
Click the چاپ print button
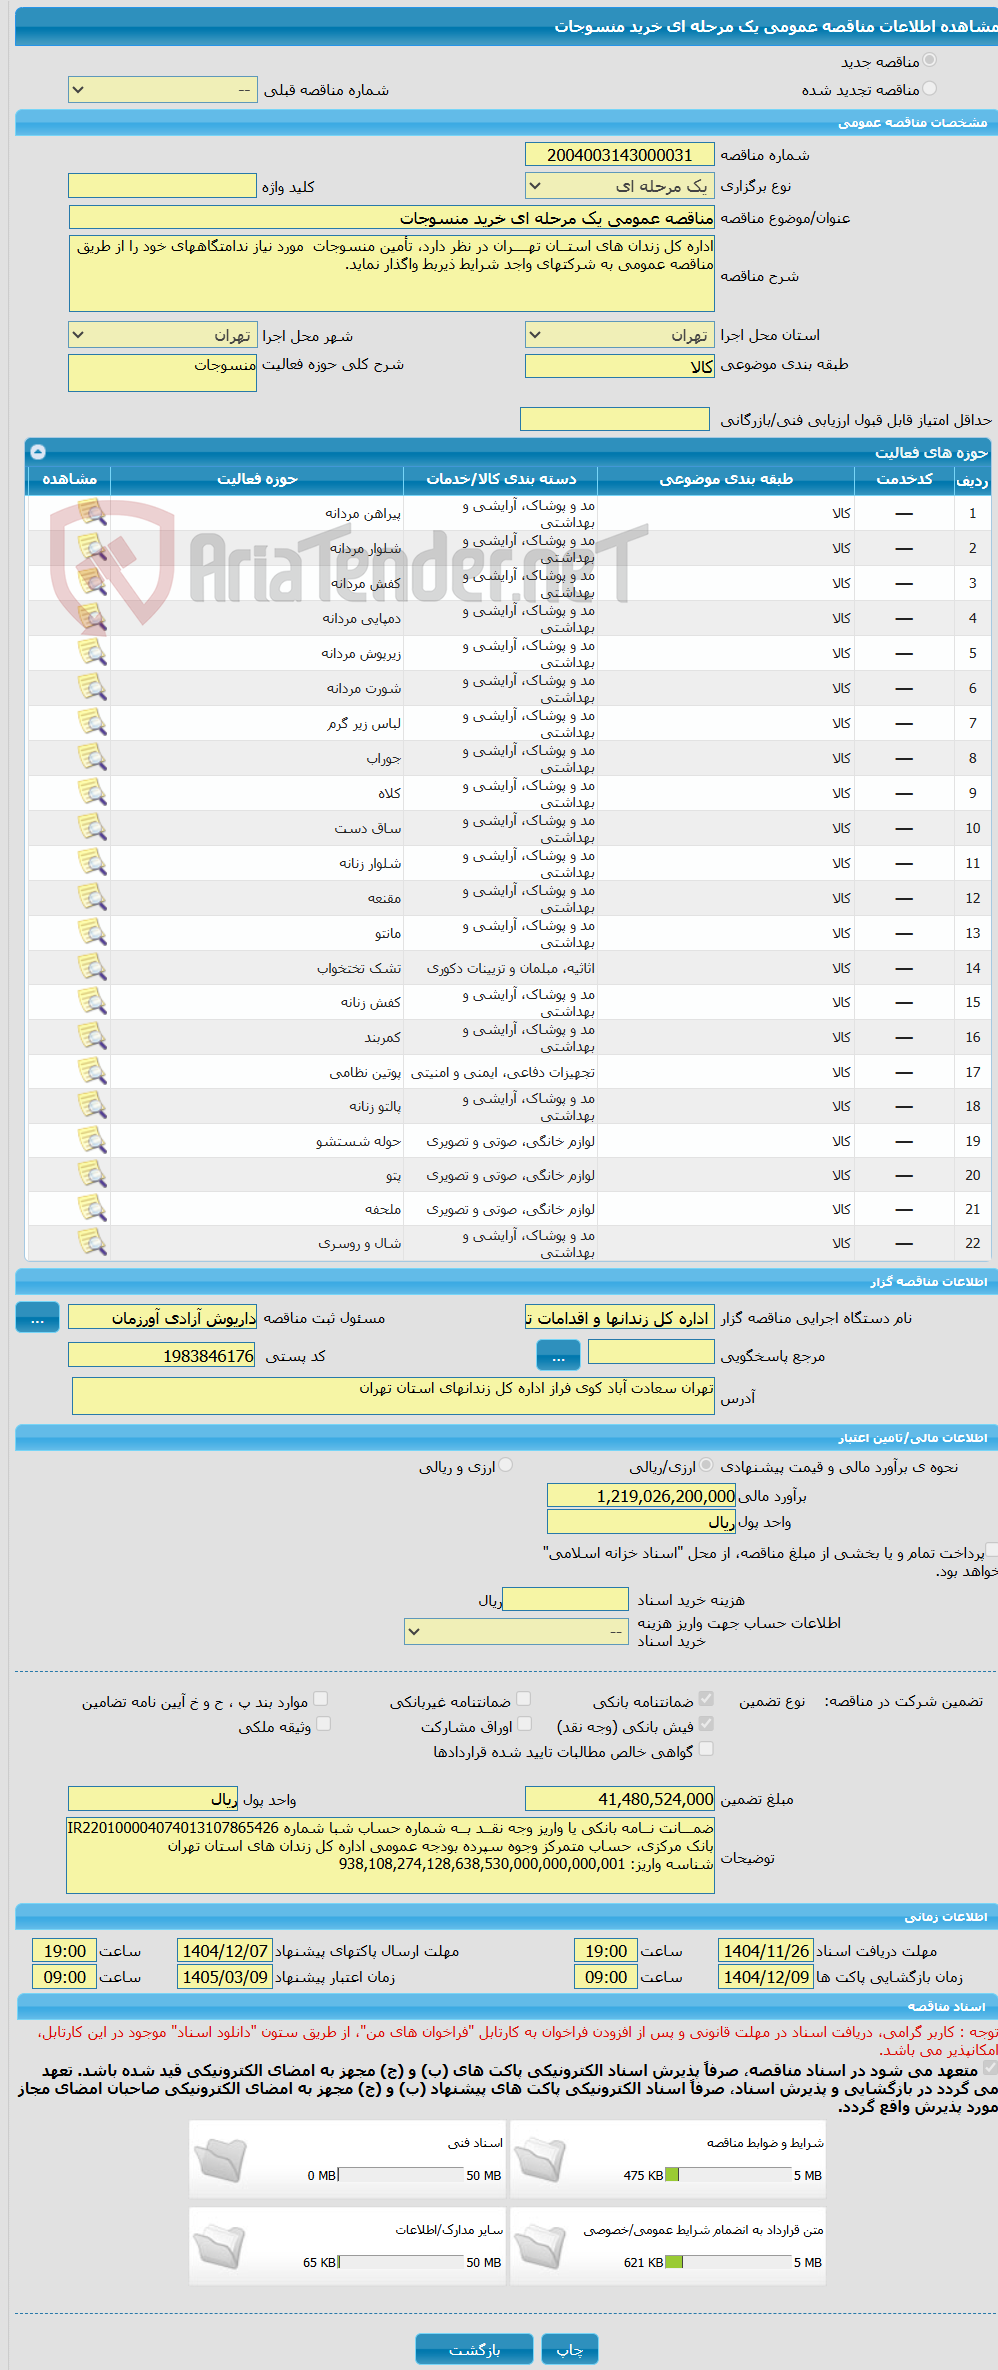click(x=570, y=2349)
